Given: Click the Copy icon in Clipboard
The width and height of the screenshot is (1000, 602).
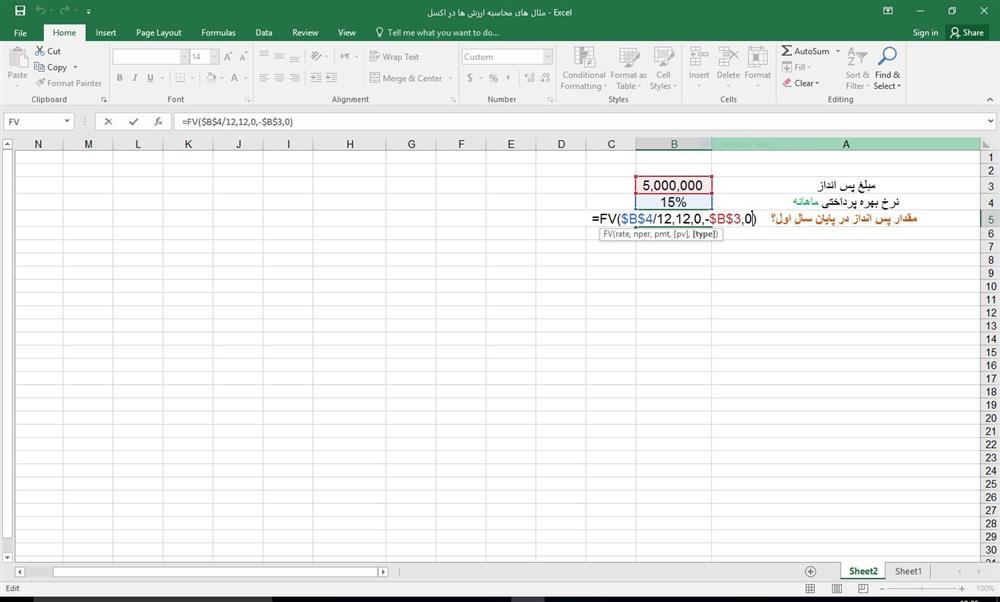Looking at the screenshot, I should (x=40, y=67).
